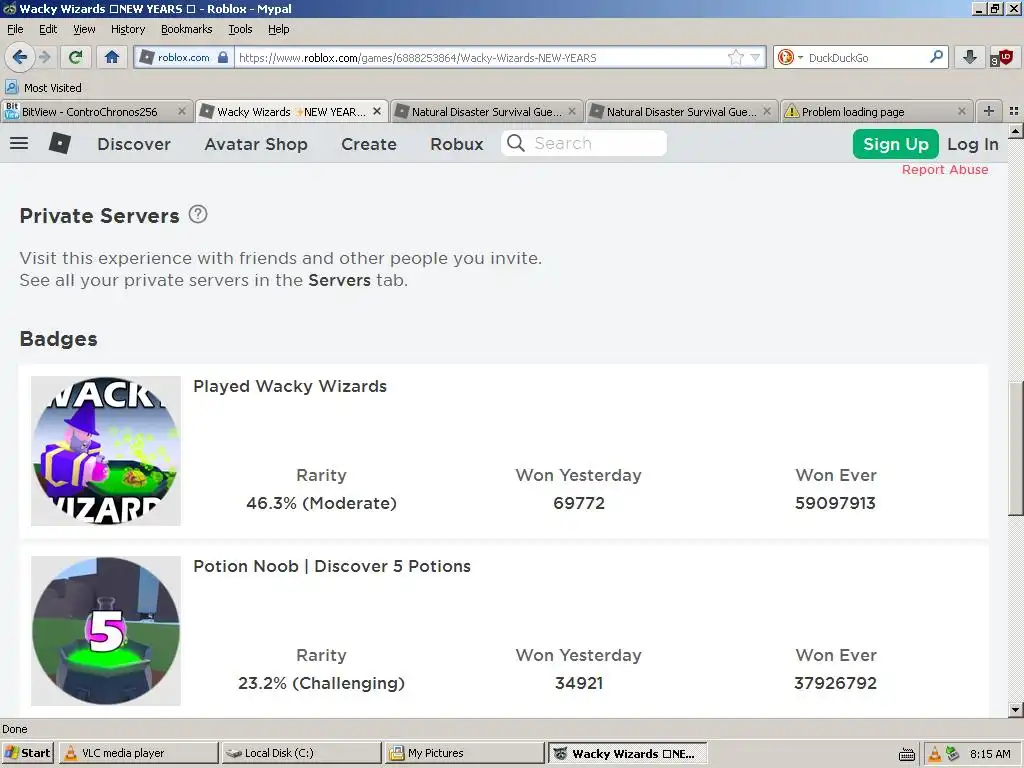Click the Report Abuse link
Screen dimensions: 1024x768
945,170
